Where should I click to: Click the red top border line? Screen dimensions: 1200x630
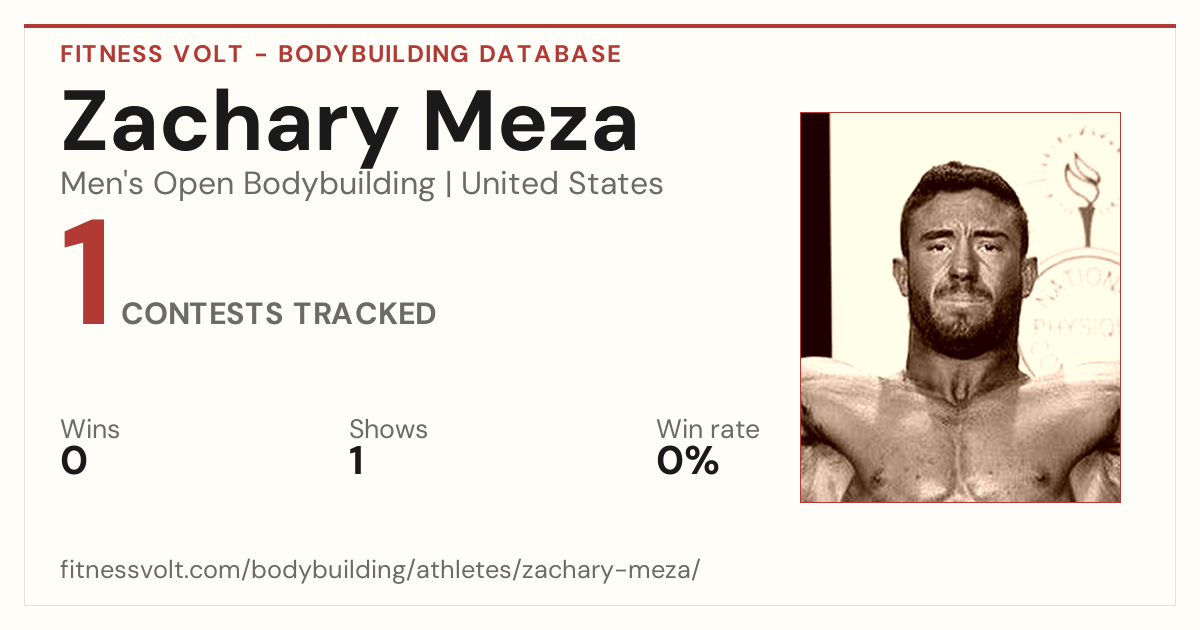pos(600,26)
